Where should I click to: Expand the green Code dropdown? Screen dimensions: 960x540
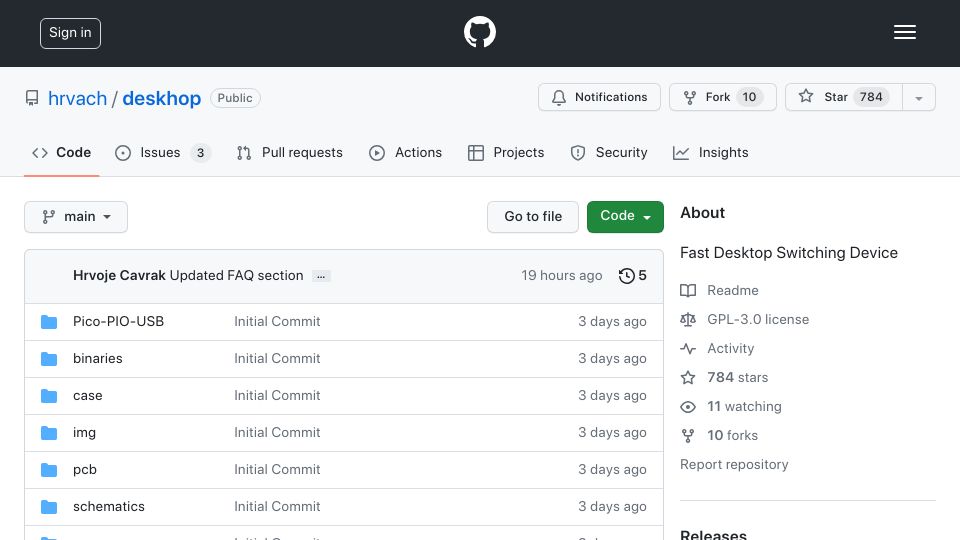click(625, 217)
